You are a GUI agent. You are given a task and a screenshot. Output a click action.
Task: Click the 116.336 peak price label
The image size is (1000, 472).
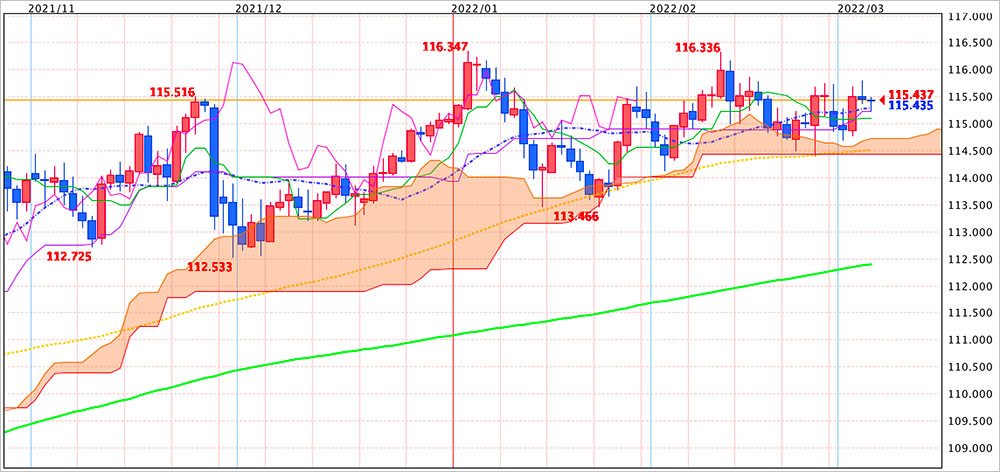697,47
